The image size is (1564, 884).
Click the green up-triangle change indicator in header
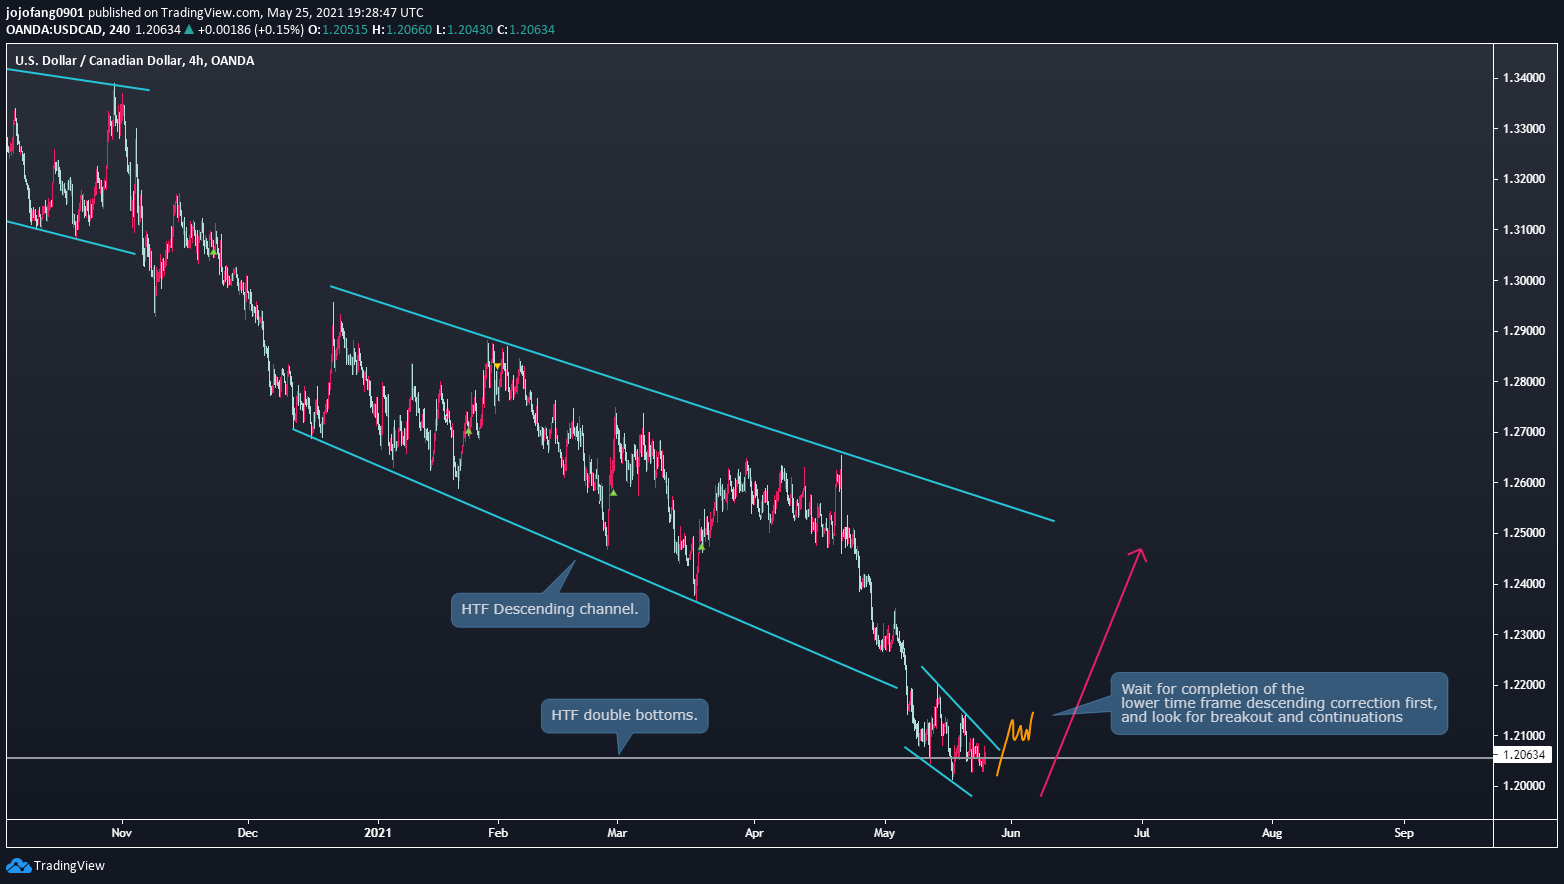click(x=189, y=30)
